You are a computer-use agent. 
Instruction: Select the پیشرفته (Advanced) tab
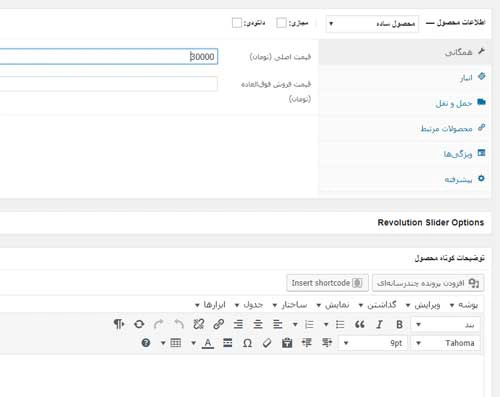[x=404, y=180]
